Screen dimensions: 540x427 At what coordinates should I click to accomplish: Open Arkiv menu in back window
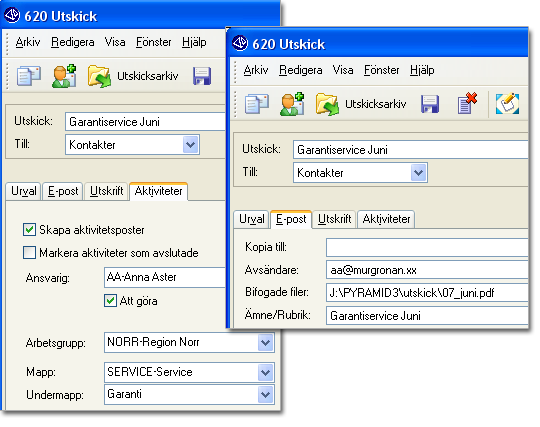tap(28, 42)
